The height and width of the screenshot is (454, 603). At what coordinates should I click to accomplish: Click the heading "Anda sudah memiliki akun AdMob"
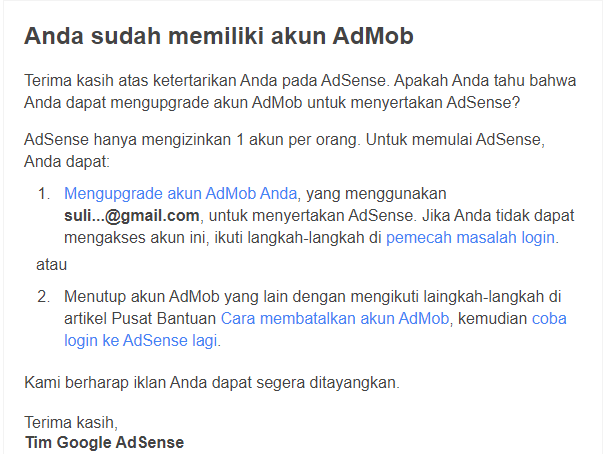click(218, 36)
